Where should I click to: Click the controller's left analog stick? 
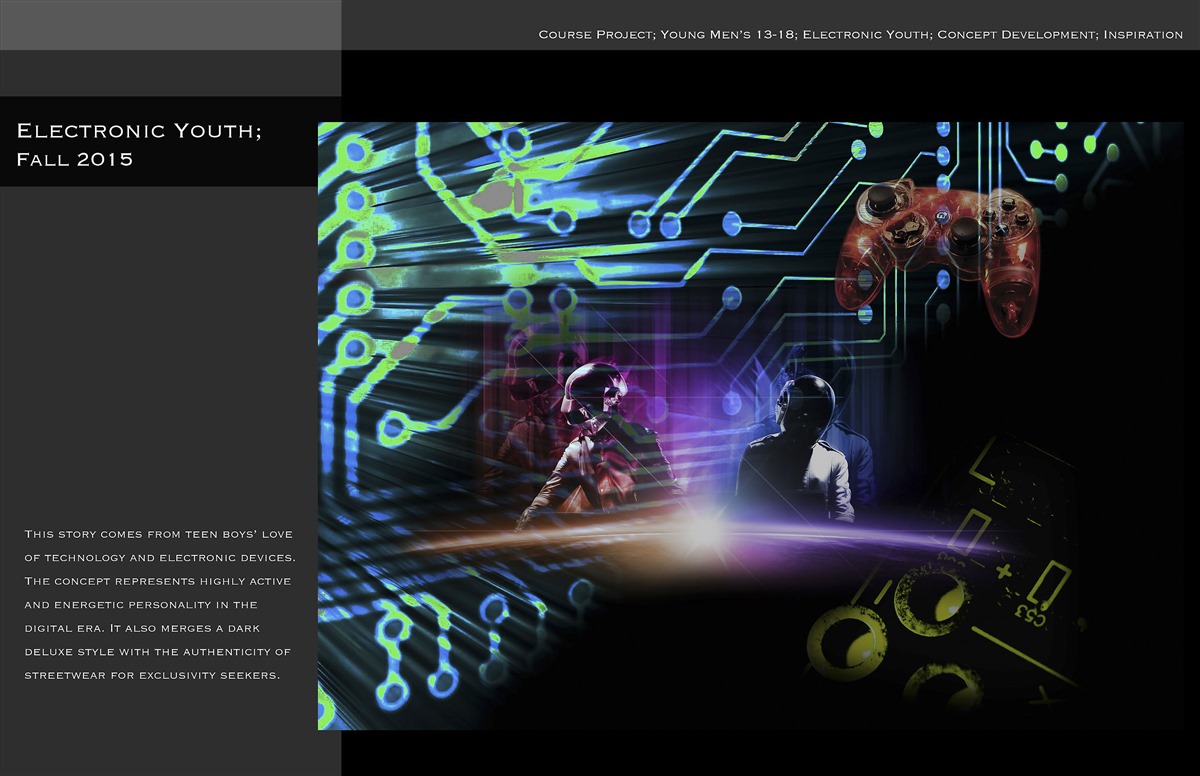click(880, 200)
